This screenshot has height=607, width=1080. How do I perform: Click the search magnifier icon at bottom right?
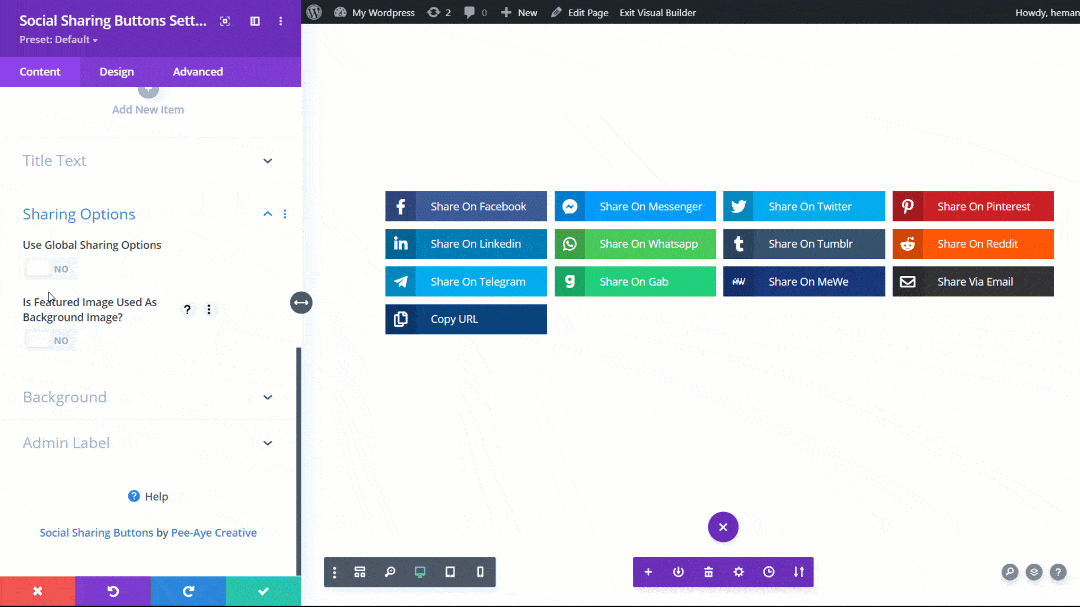(x=1010, y=572)
